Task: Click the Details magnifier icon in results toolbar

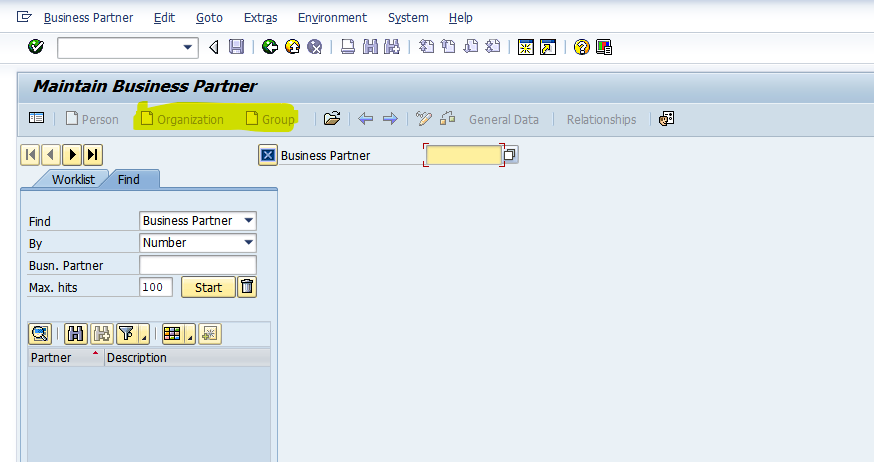Action: 40,334
